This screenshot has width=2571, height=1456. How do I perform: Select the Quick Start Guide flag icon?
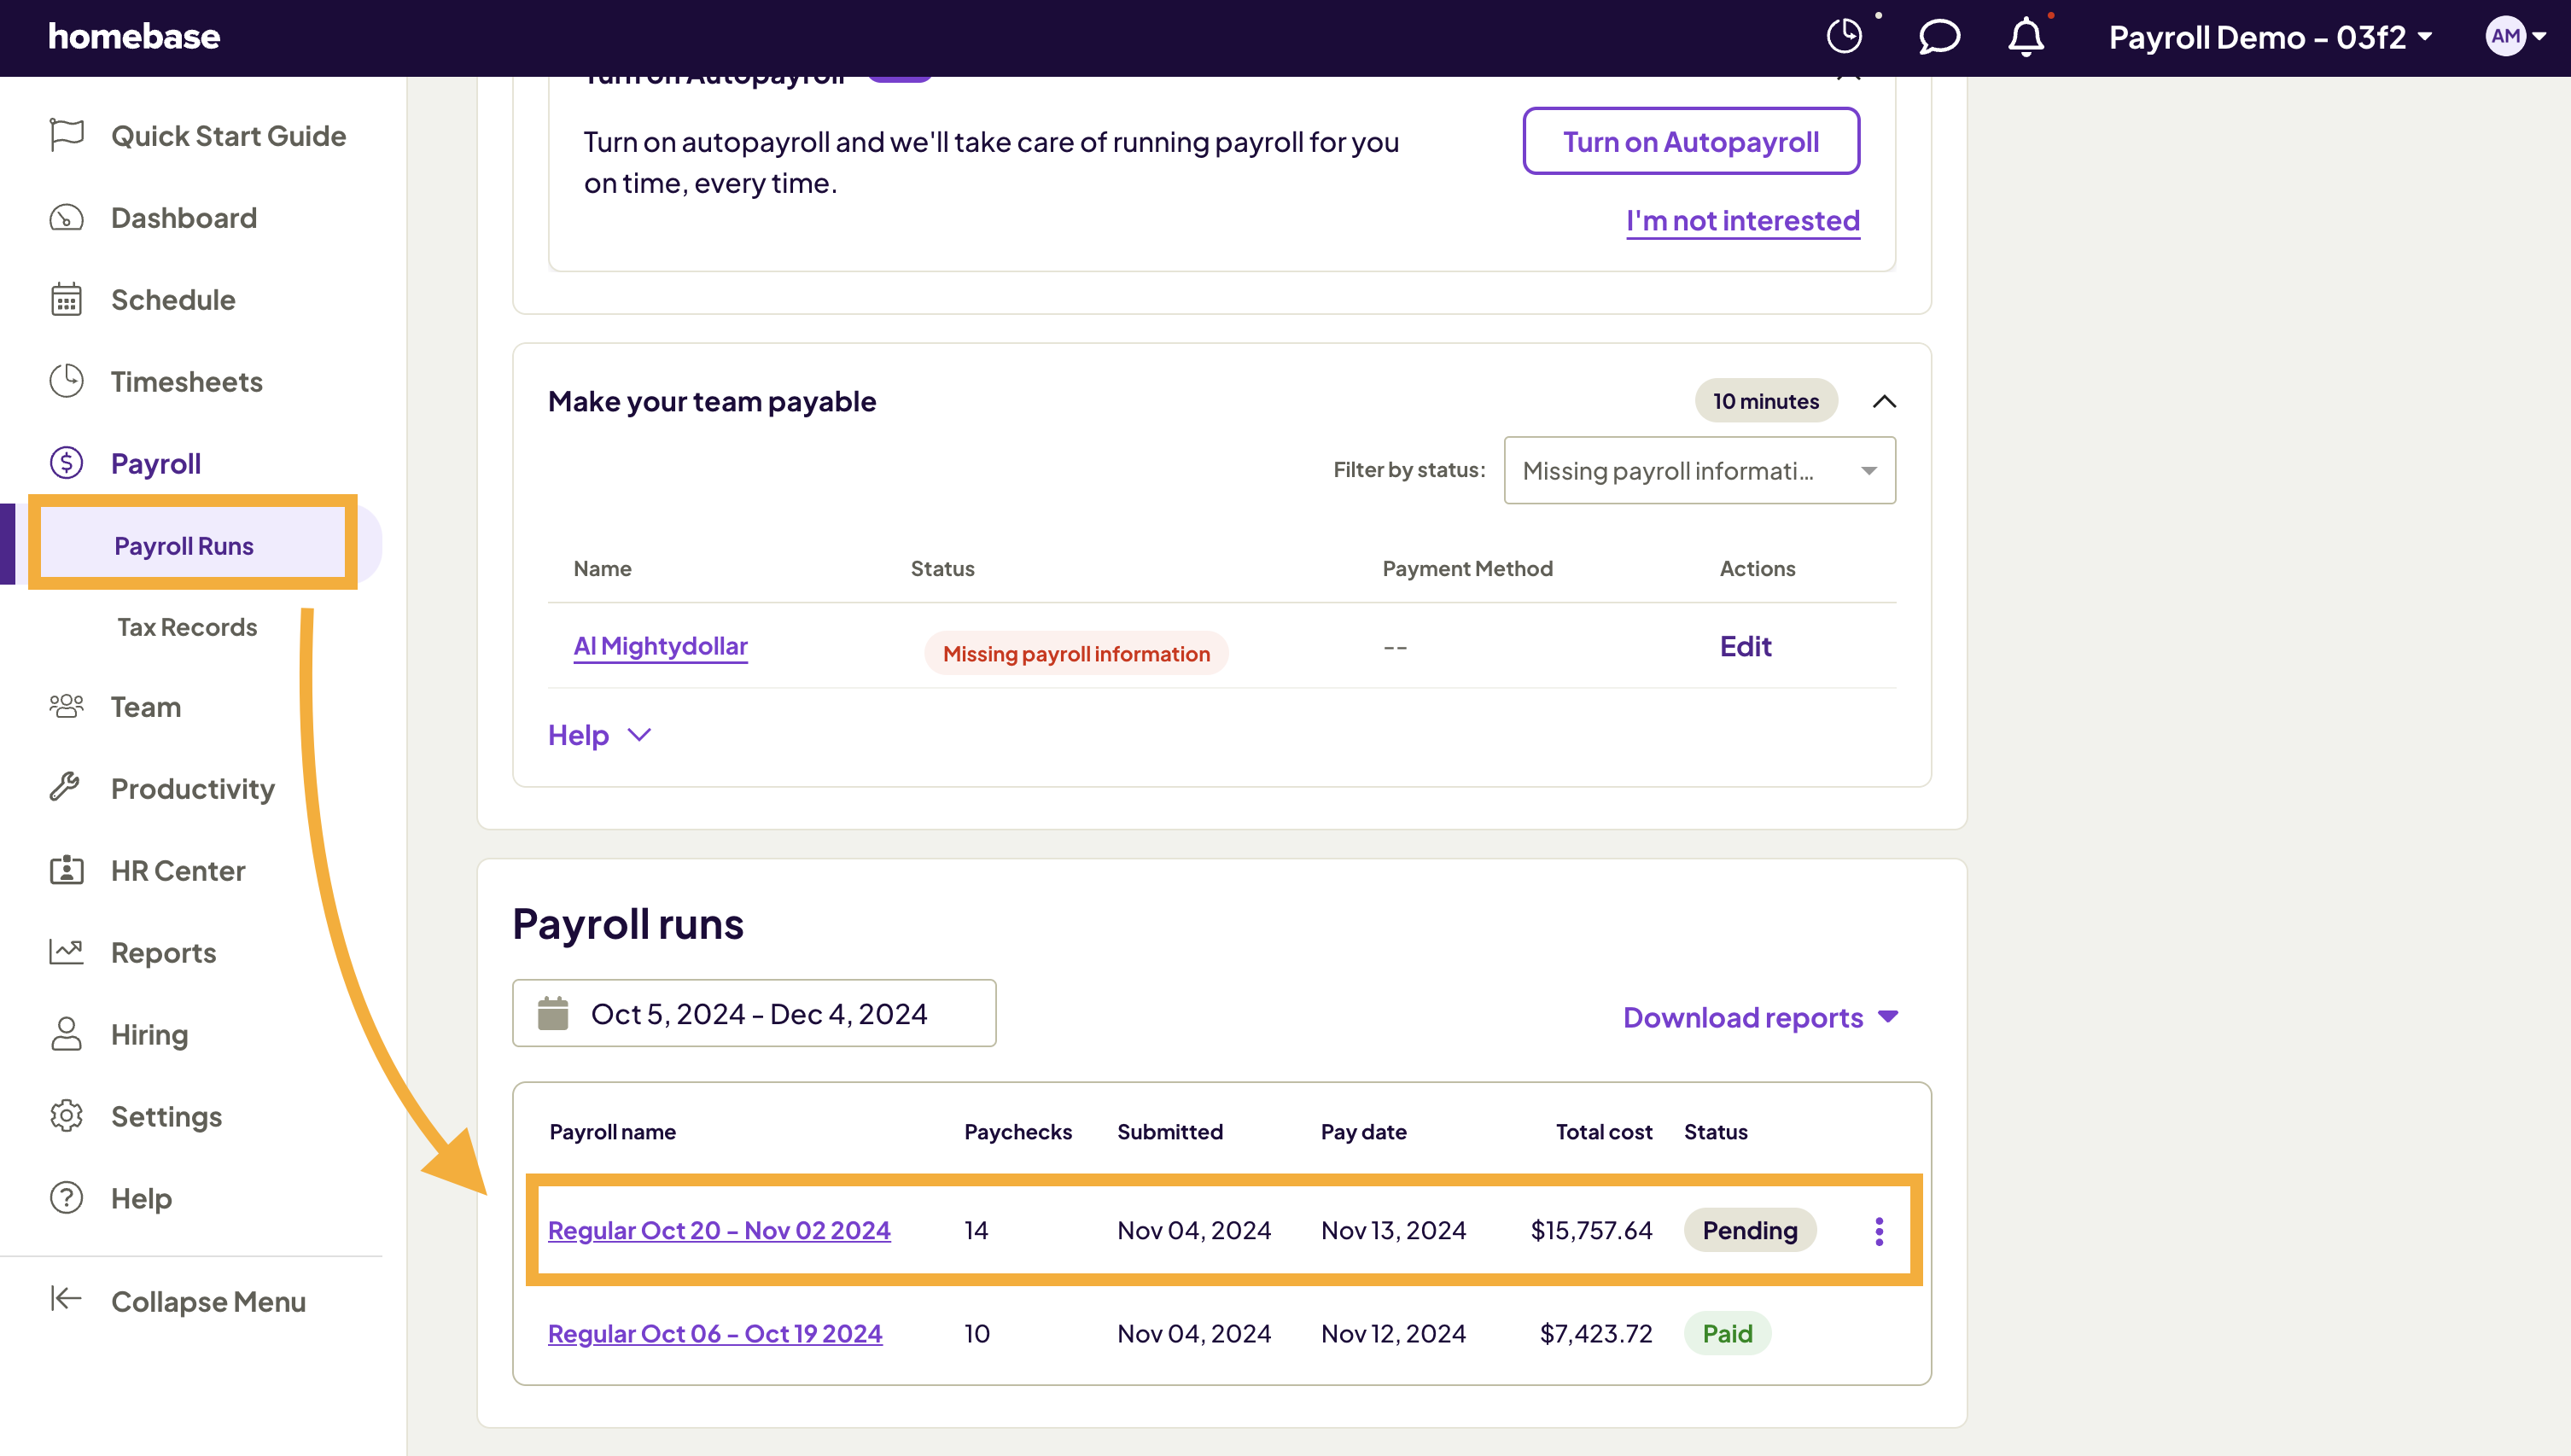pyautogui.click(x=66, y=135)
